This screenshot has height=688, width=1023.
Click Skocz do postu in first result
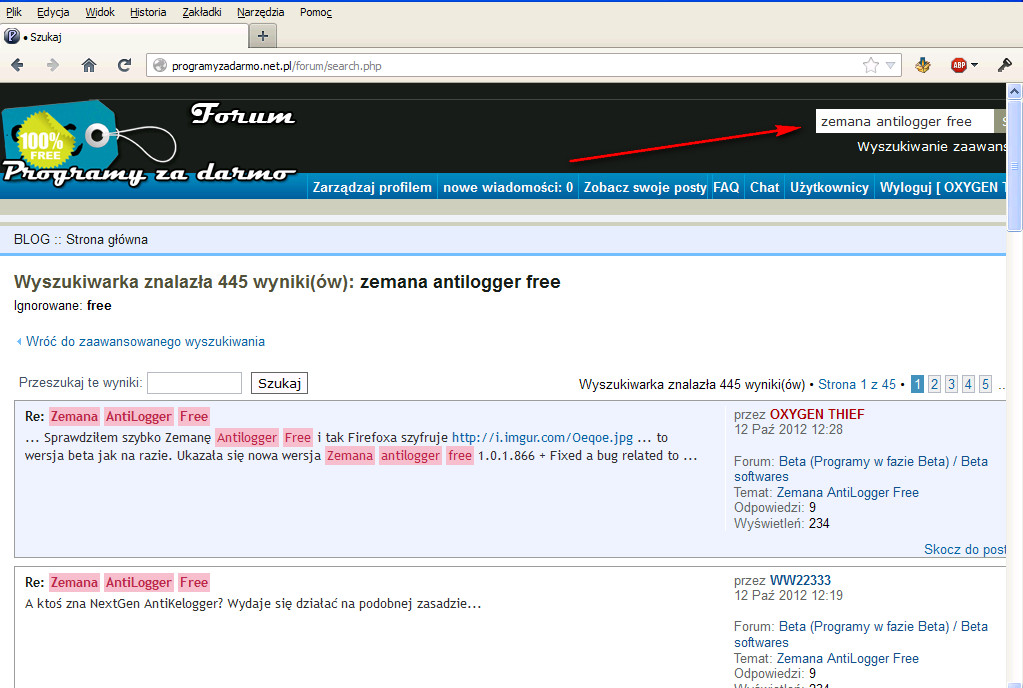coord(965,549)
